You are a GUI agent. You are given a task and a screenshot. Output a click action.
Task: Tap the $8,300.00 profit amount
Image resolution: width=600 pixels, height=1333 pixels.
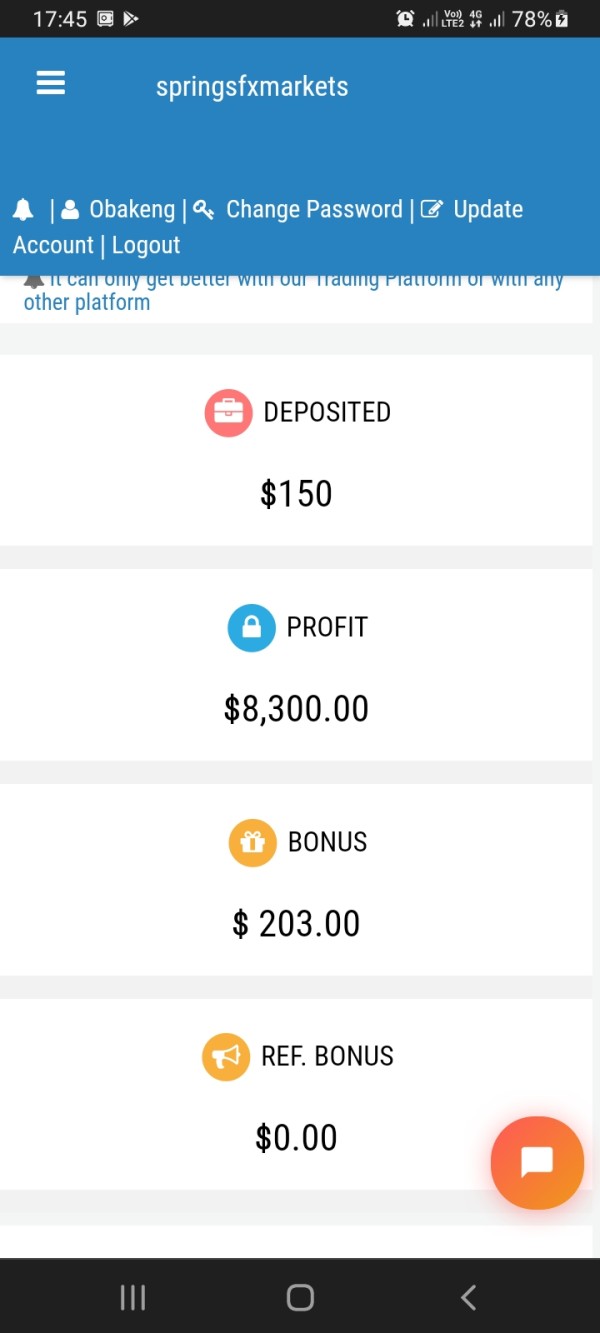296,709
